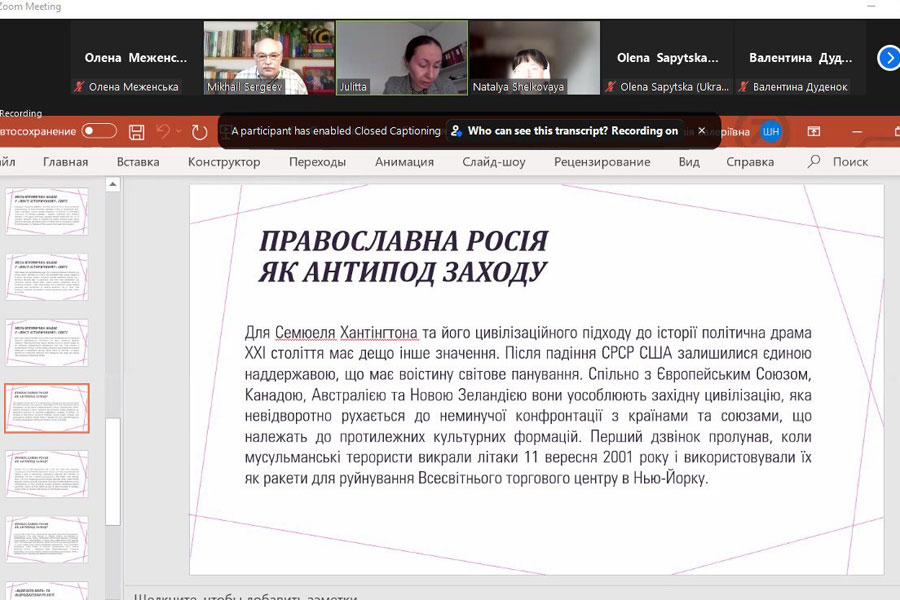The width and height of the screenshot is (900, 600).
Task: Select Валентина Дуденок participant tile
Action: (800, 57)
